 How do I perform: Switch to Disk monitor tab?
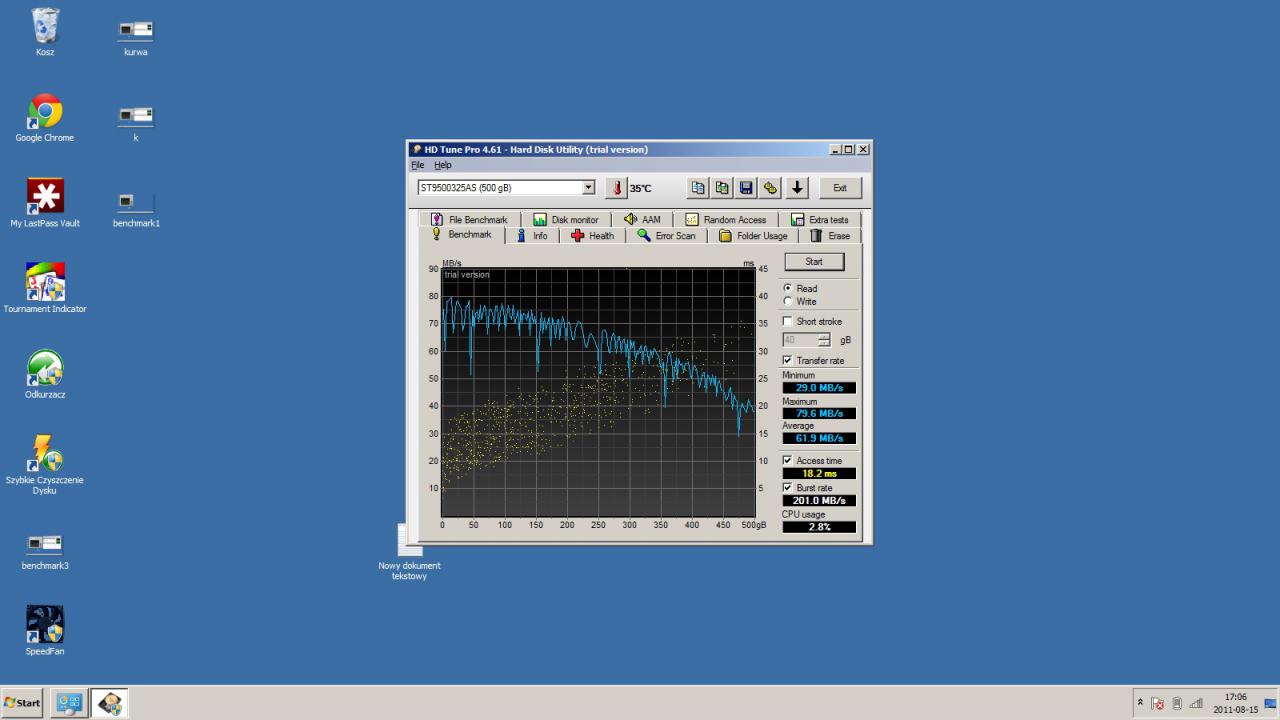tap(566, 220)
